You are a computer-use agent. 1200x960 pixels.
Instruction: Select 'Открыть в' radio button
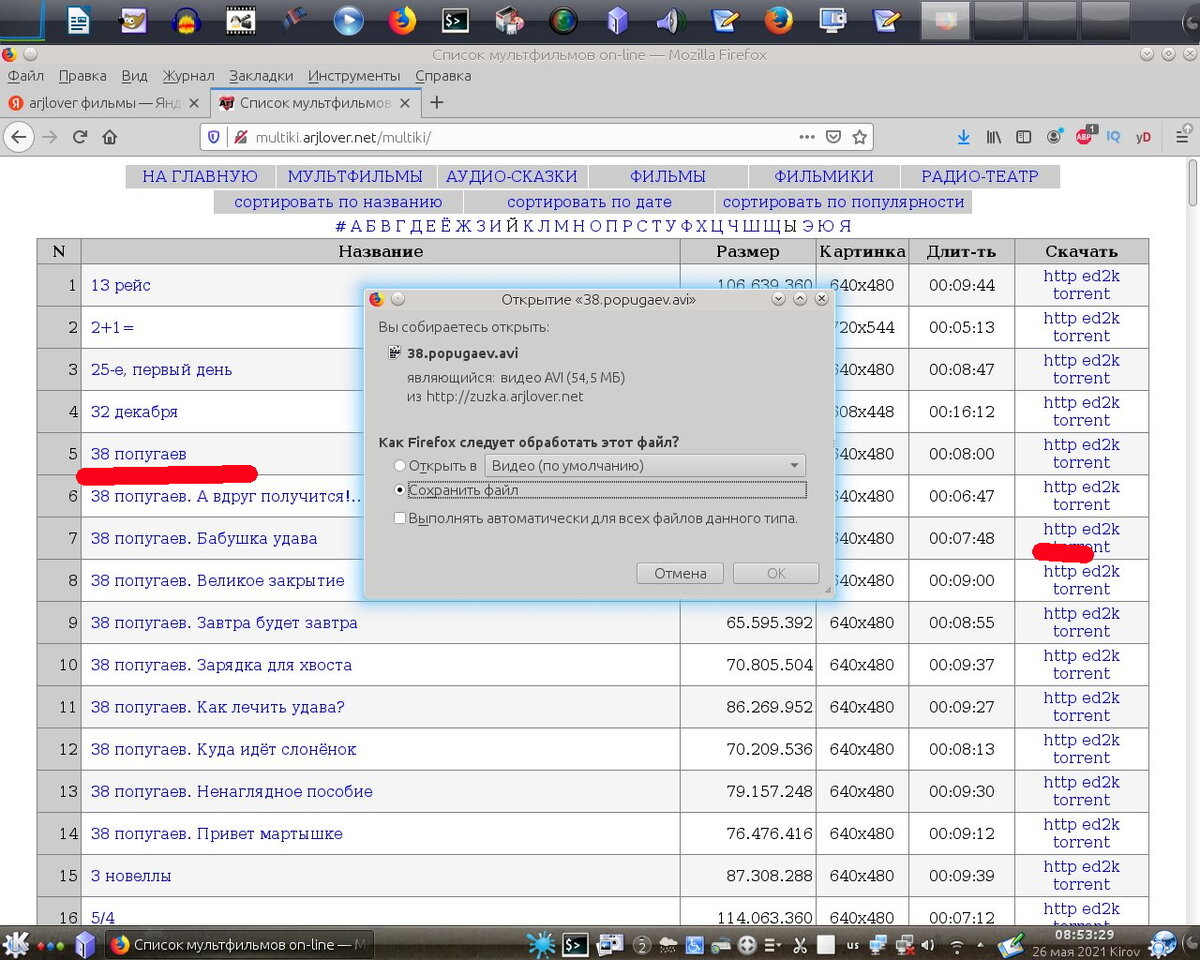[x=400, y=466]
